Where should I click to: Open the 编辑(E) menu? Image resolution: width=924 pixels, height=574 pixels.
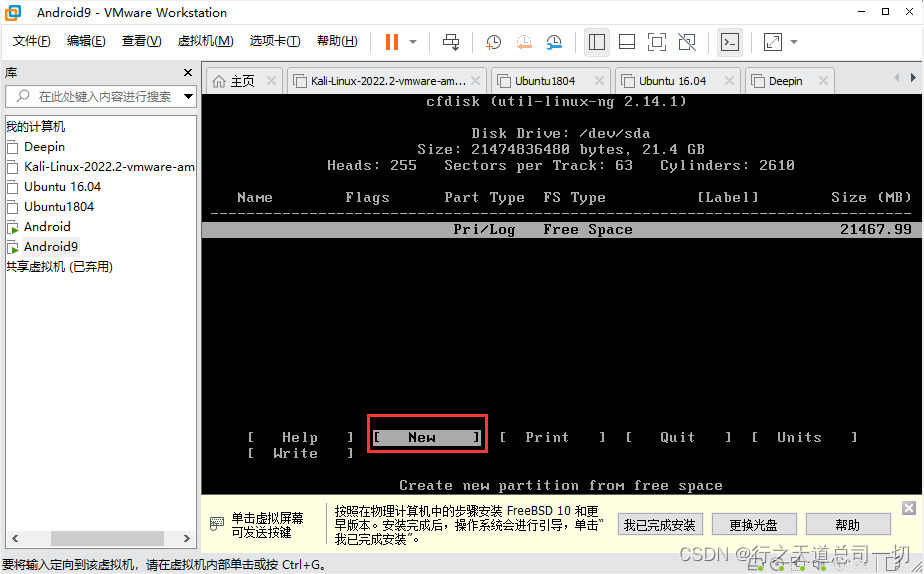coord(86,41)
